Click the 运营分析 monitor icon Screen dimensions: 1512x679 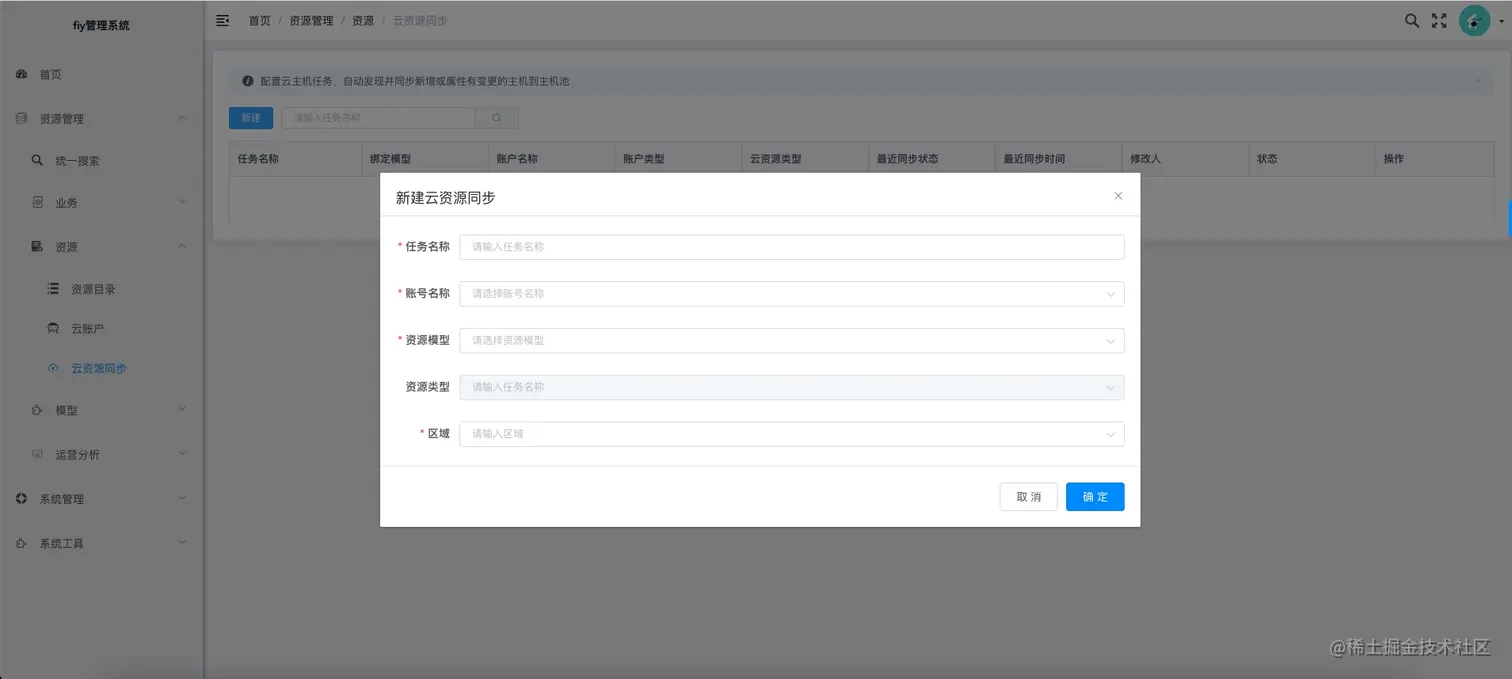pyautogui.click(x=37, y=454)
